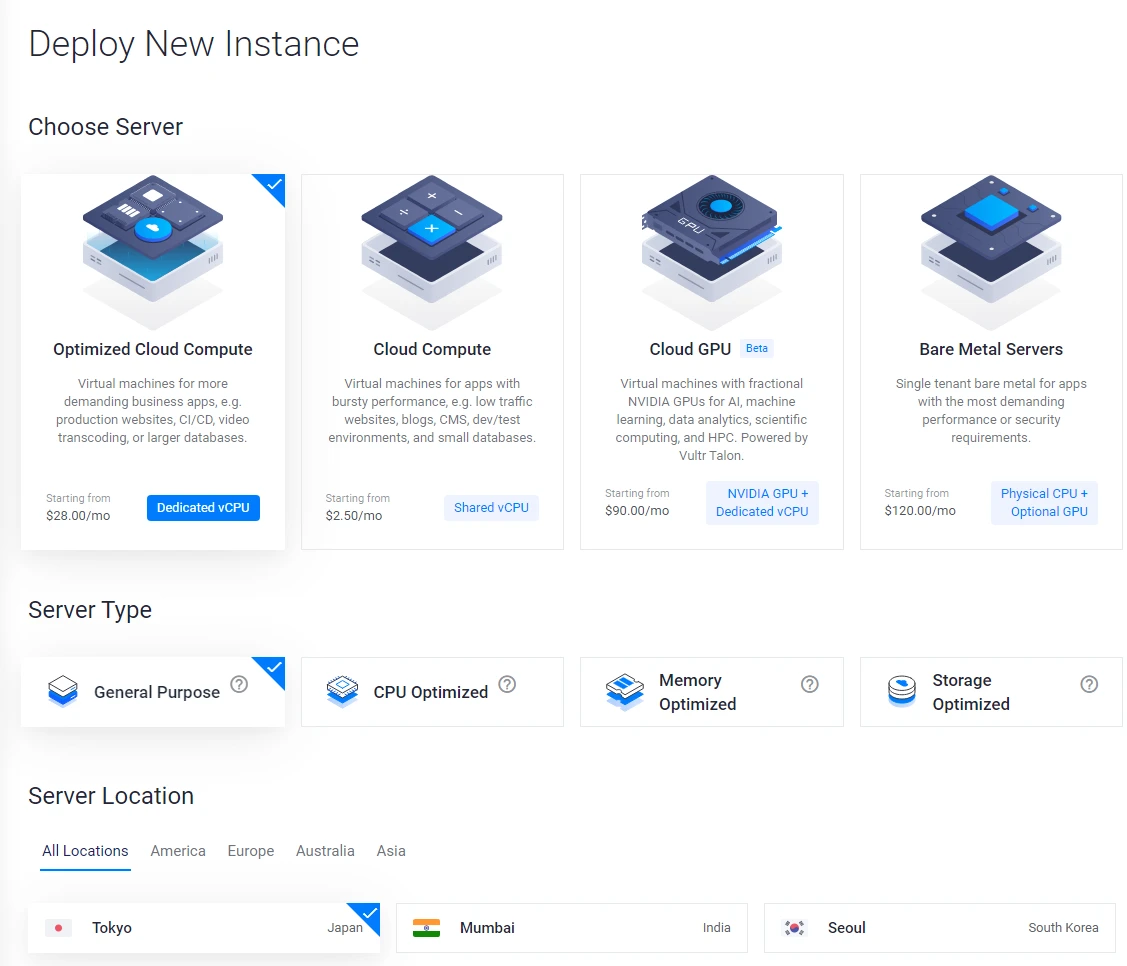Select the Memory Optimized label
Screen dimensions: 1127x966
click(698, 692)
